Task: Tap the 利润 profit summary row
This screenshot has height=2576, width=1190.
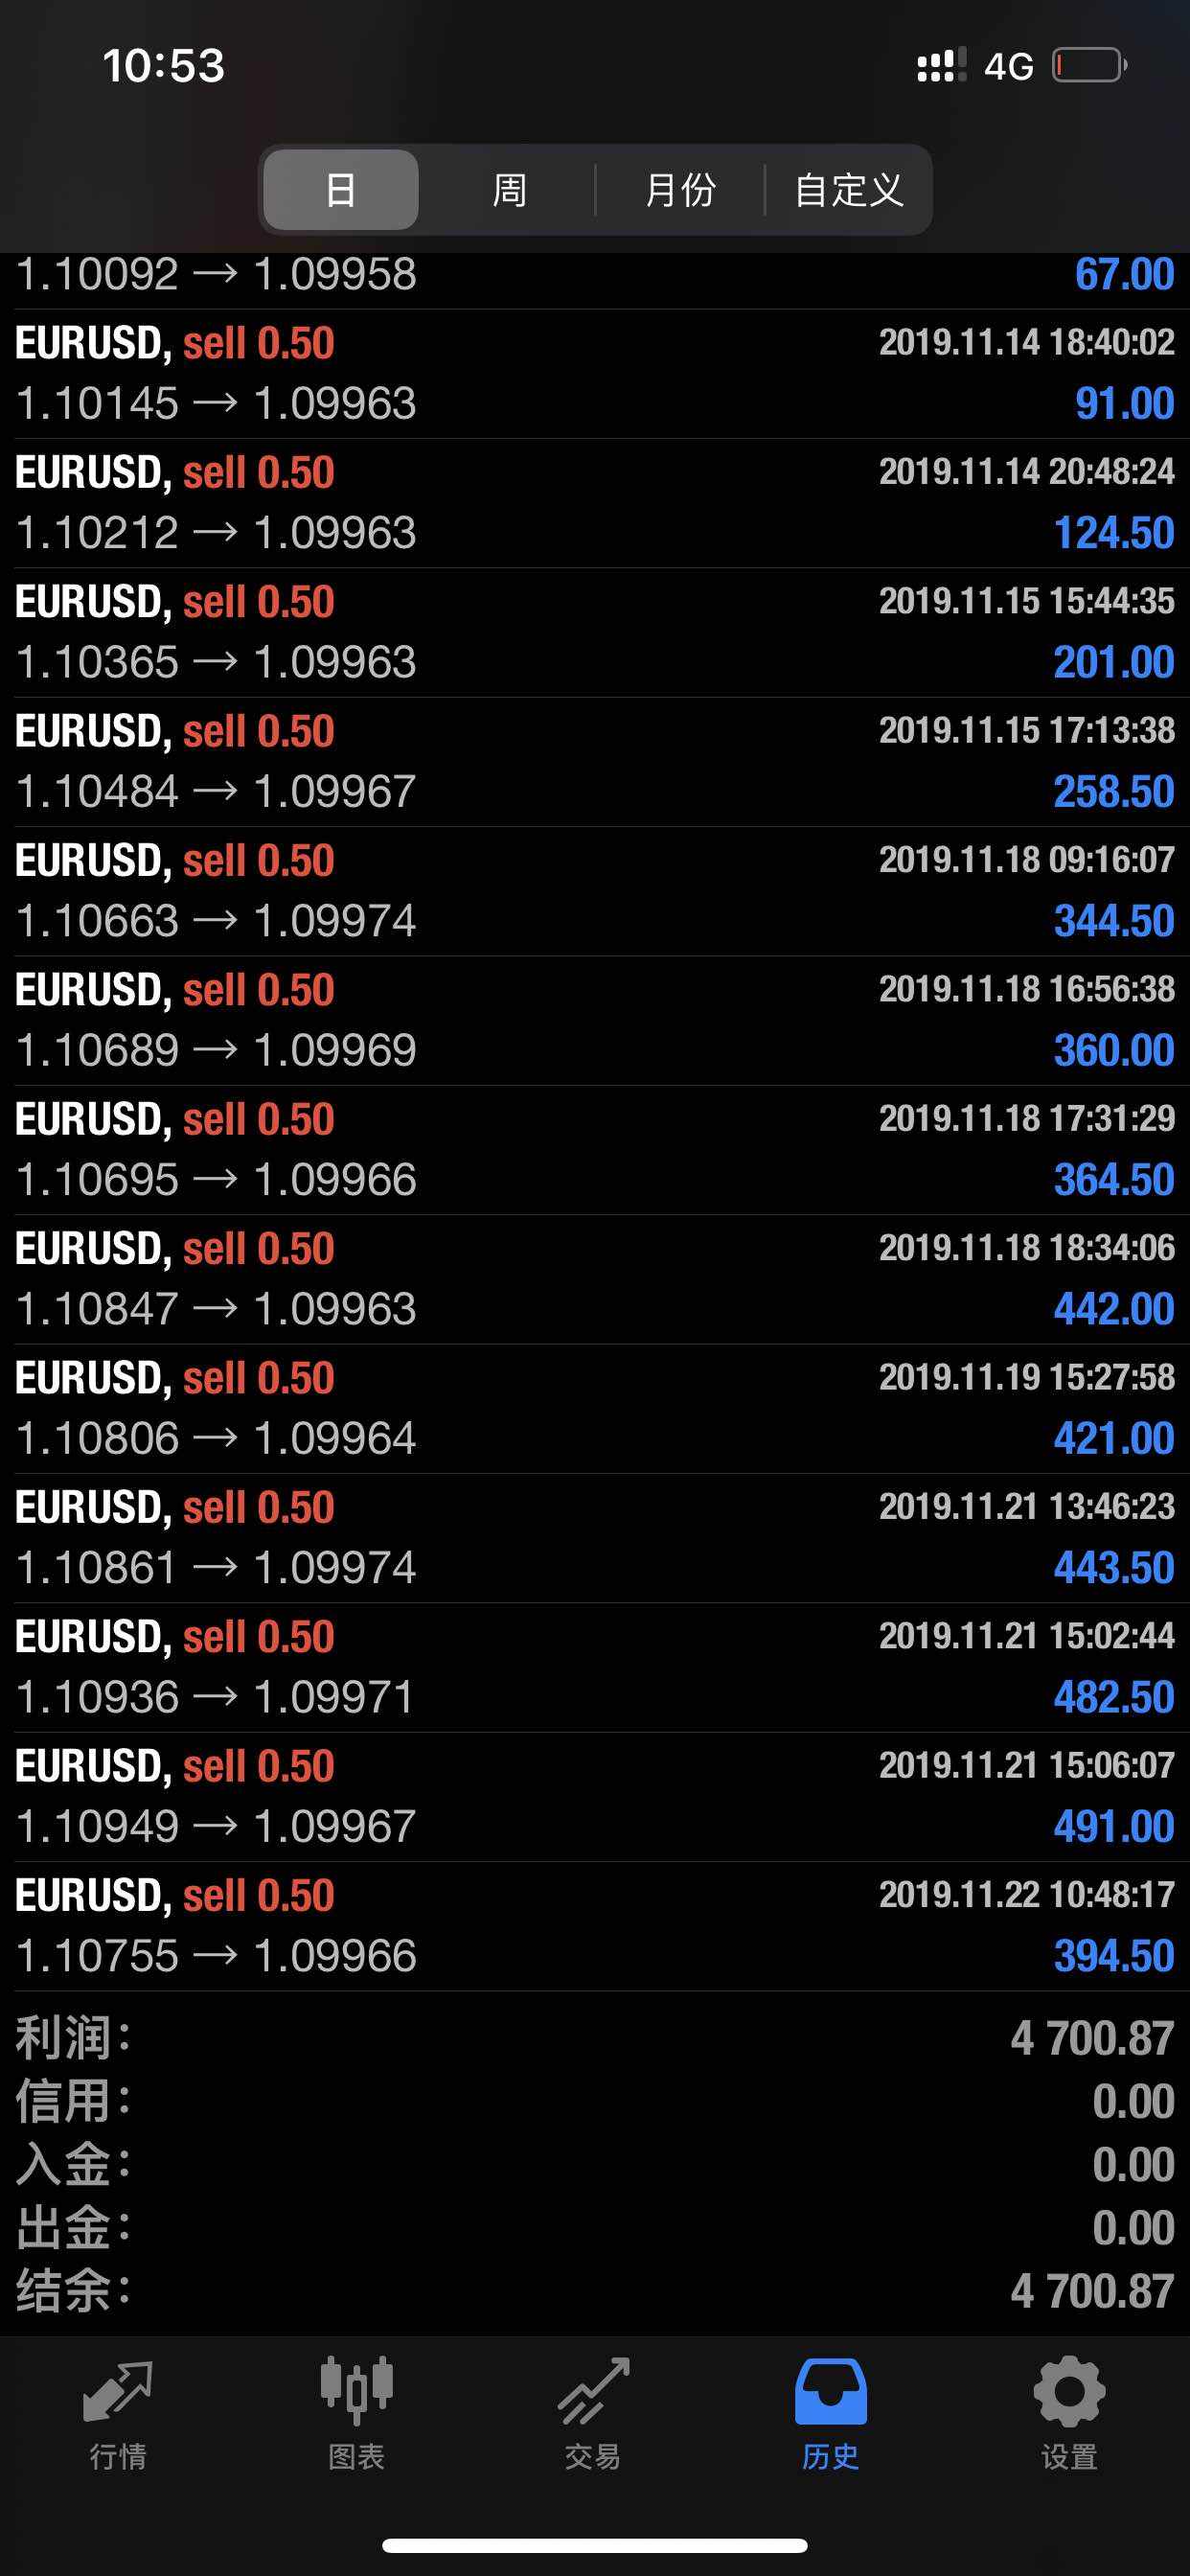Action: pos(595,2038)
